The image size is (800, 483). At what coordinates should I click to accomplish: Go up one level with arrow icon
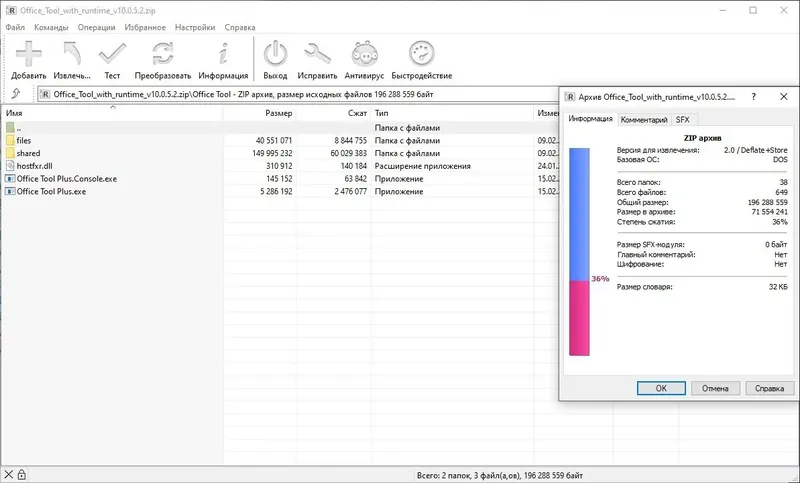[x=16, y=94]
